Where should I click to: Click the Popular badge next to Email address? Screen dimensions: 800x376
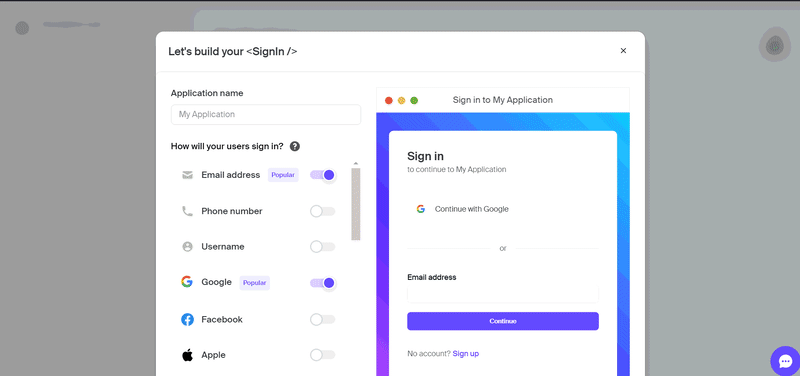(283, 175)
